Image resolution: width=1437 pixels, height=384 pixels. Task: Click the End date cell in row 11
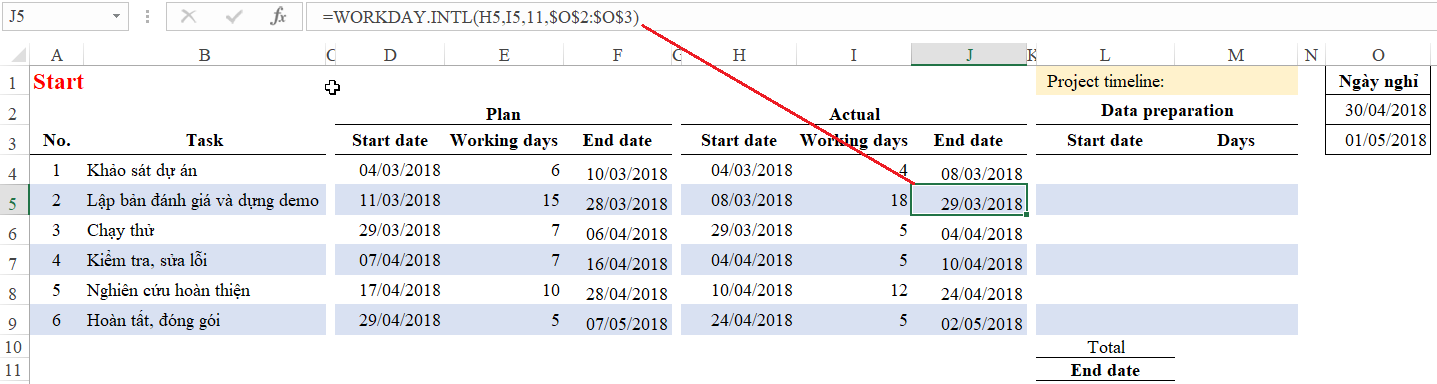[x=1105, y=370]
